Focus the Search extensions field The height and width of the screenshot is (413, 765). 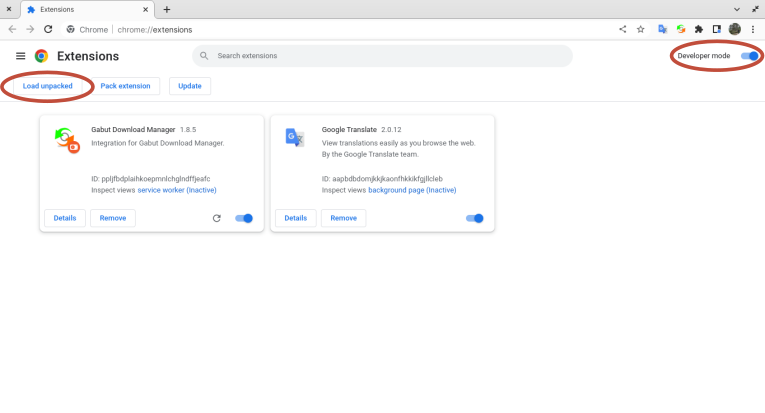click(382, 56)
